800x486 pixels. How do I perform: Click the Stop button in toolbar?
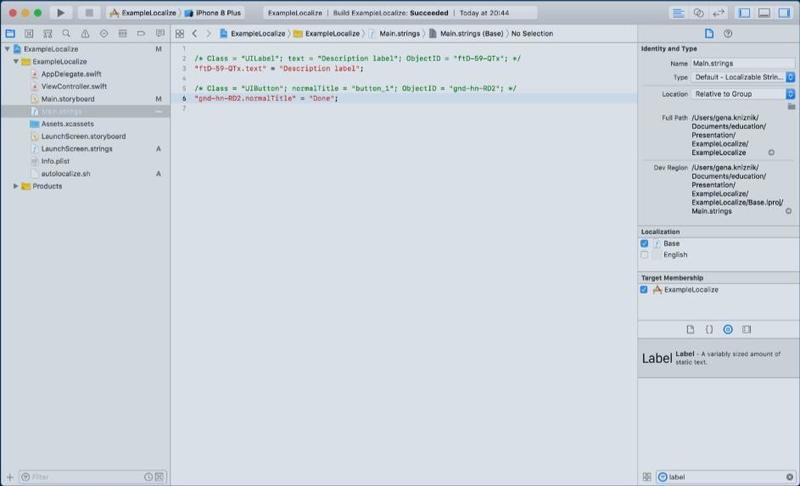coord(88,13)
